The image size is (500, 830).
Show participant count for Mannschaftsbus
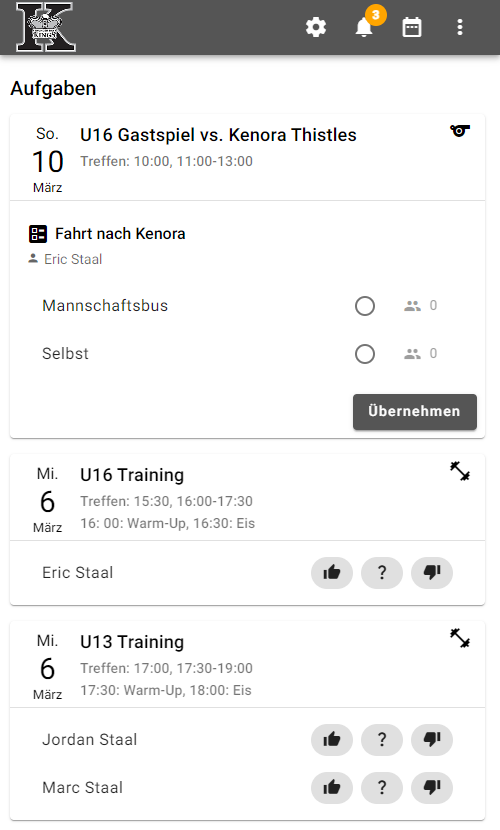(421, 305)
